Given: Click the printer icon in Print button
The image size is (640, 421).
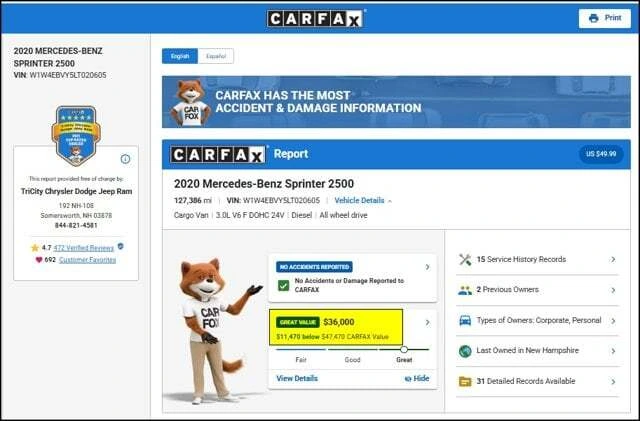Looking at the screenshot, I should [593, 18].
